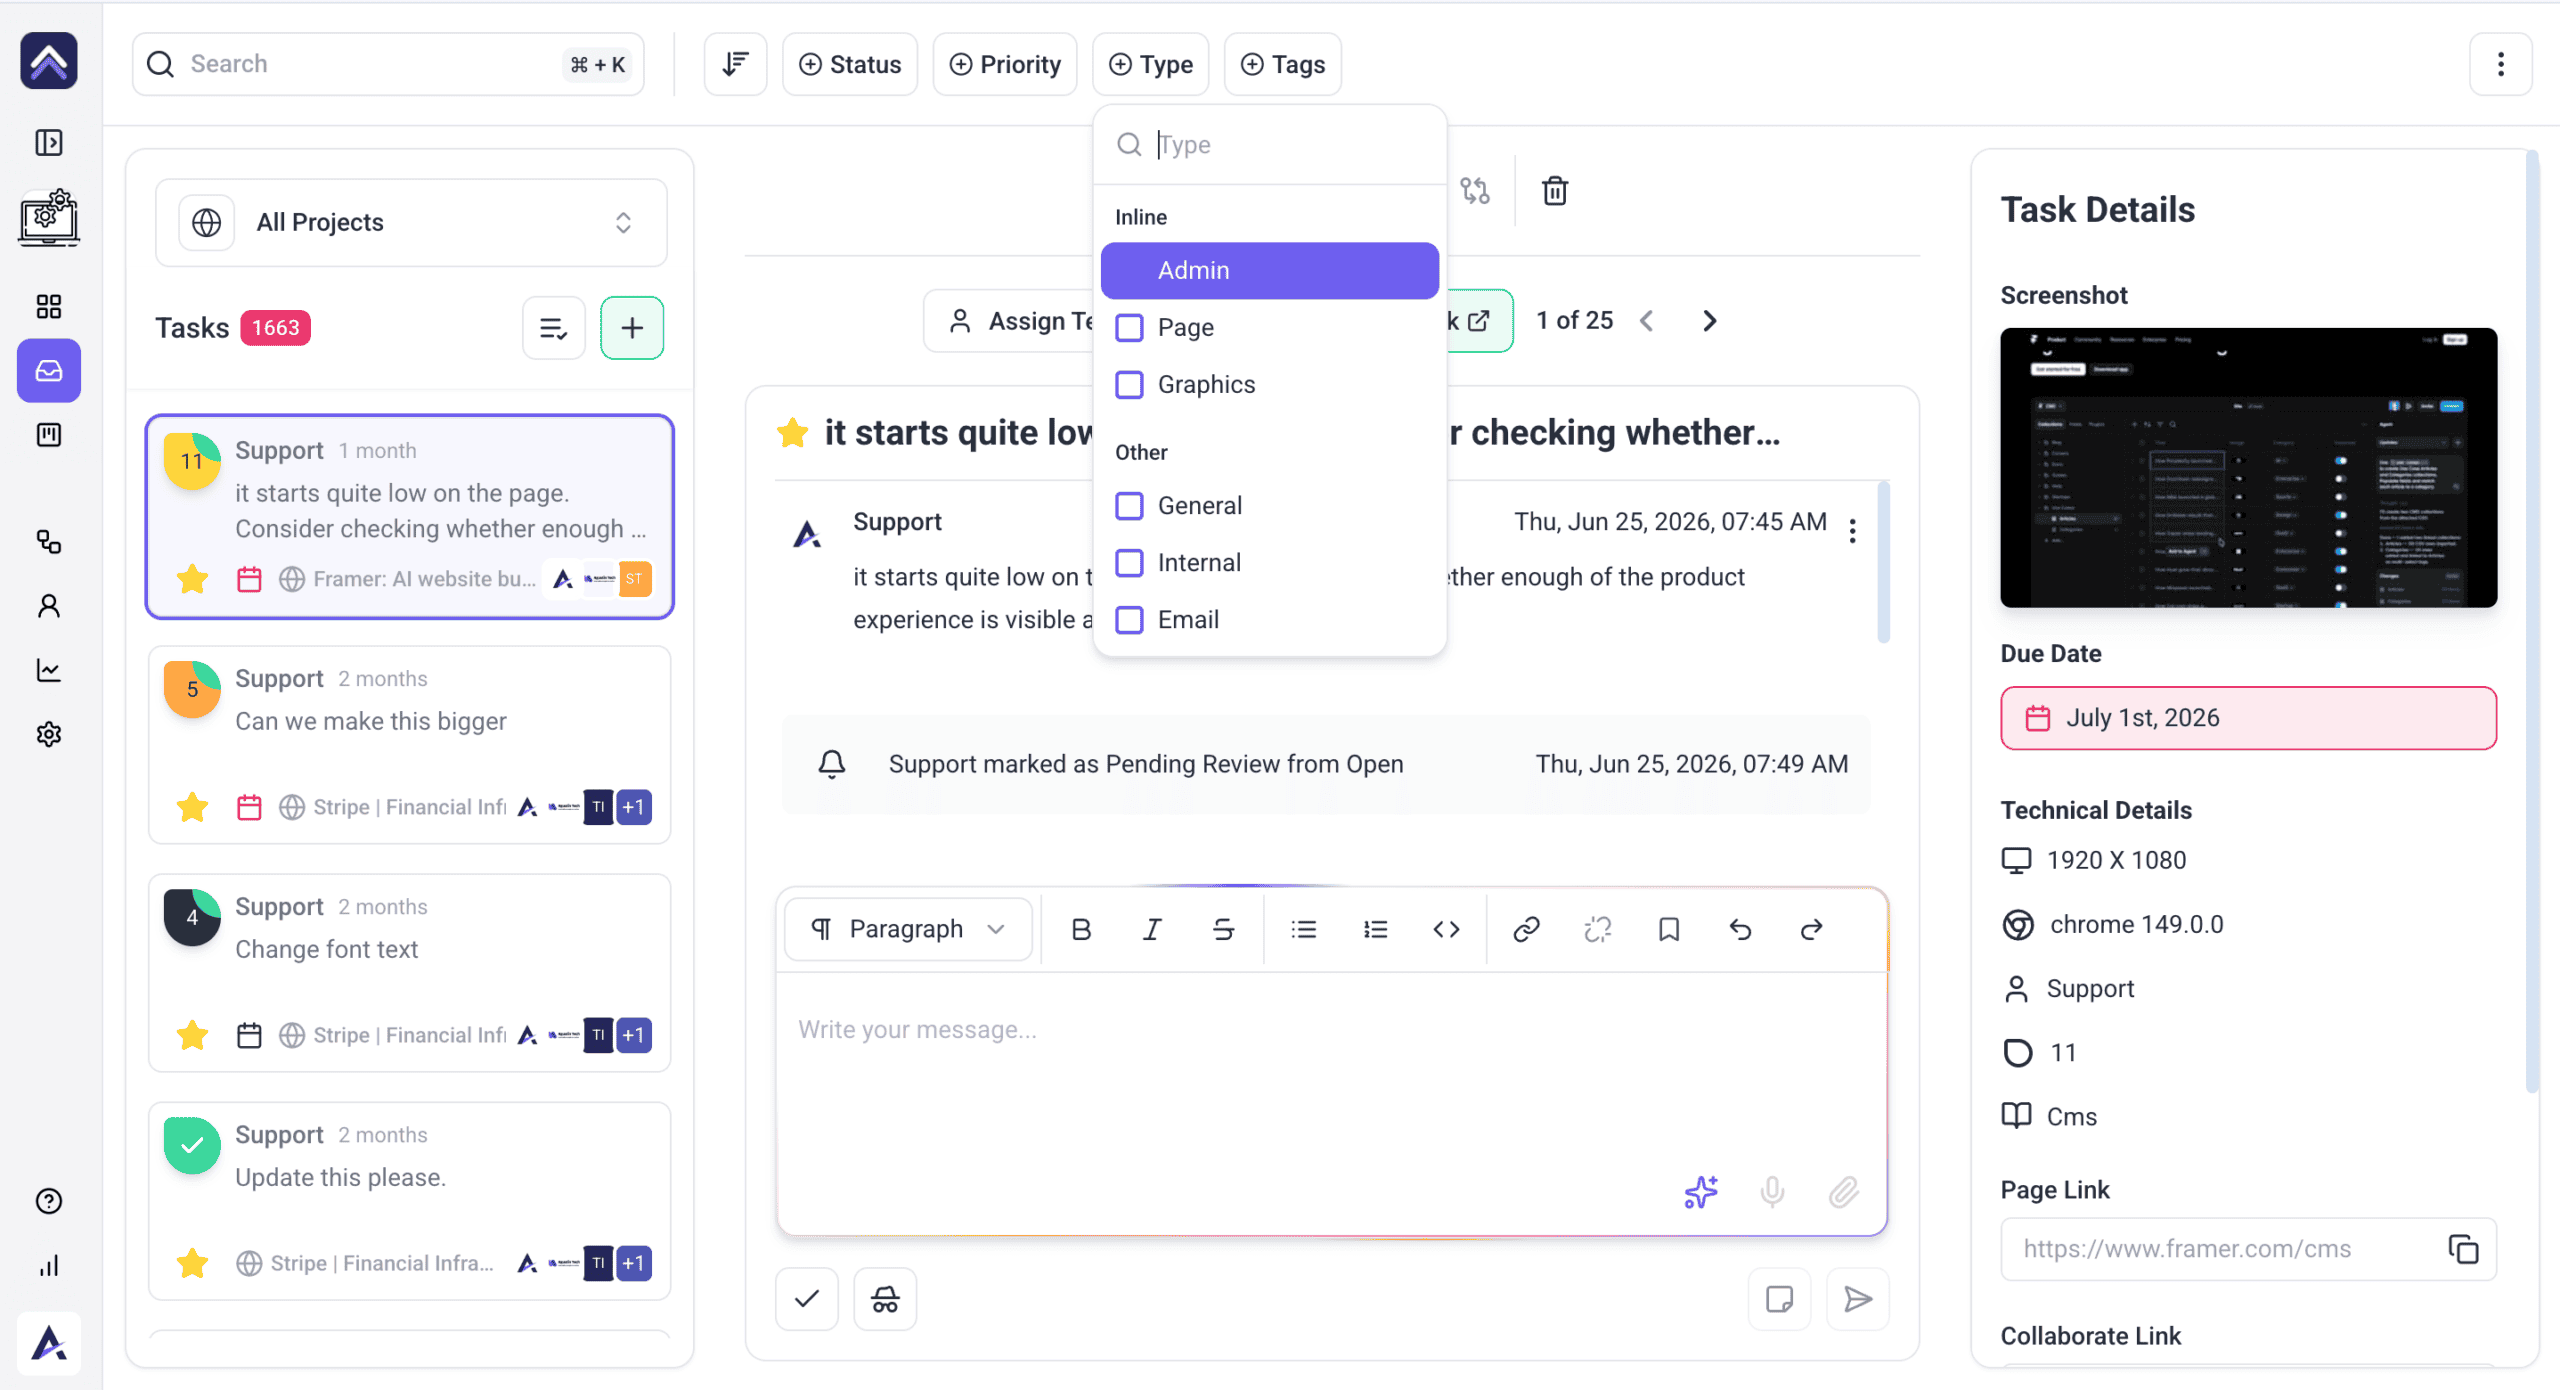Go to the next task with right chevron
The image size is (2560, 1390).
click(1710, 321)
